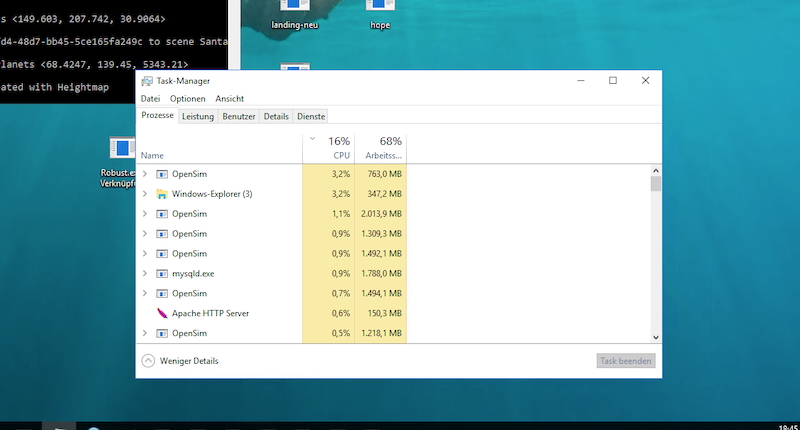
Task: Expand the OpenSim process using 763,0 MB
Action: [x=145, y=174]
